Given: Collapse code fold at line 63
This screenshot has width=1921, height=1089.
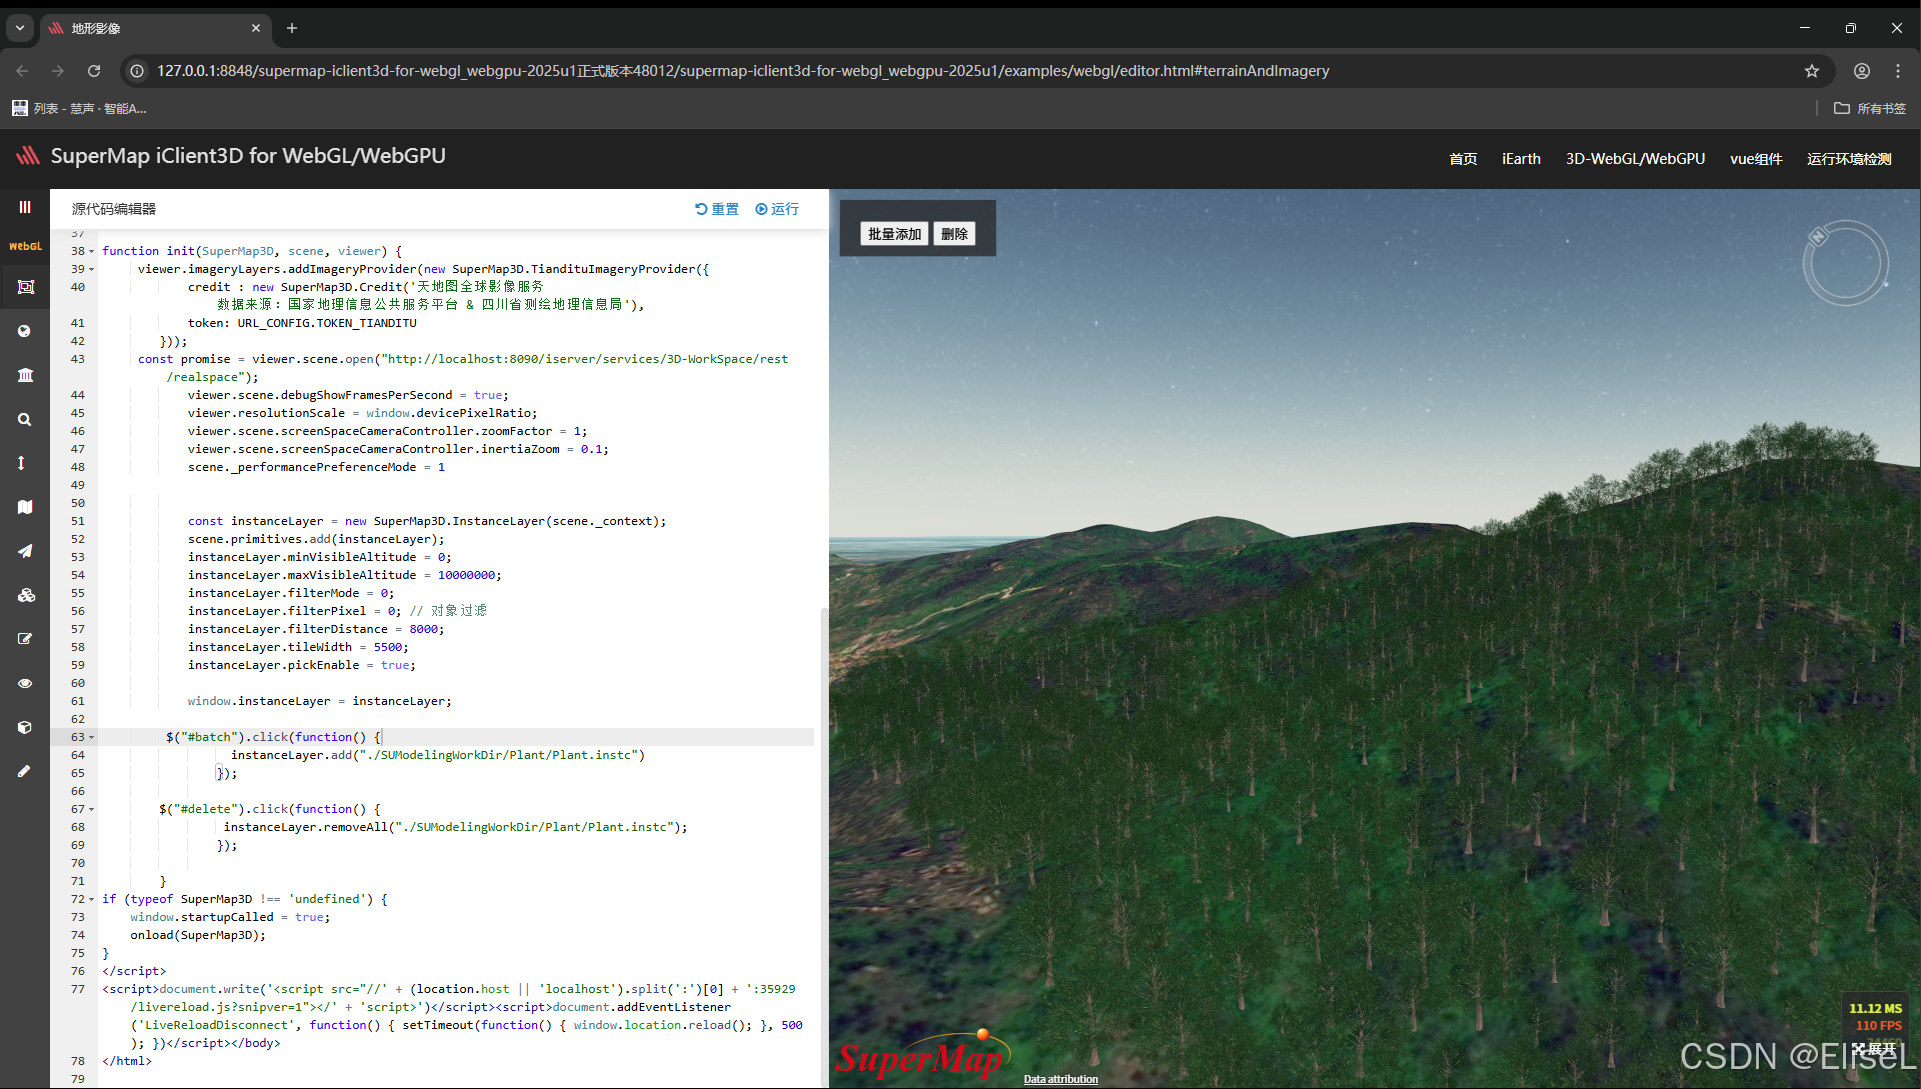Looking at the screenshot, I should pyautogui.click(x=92, y=738).
